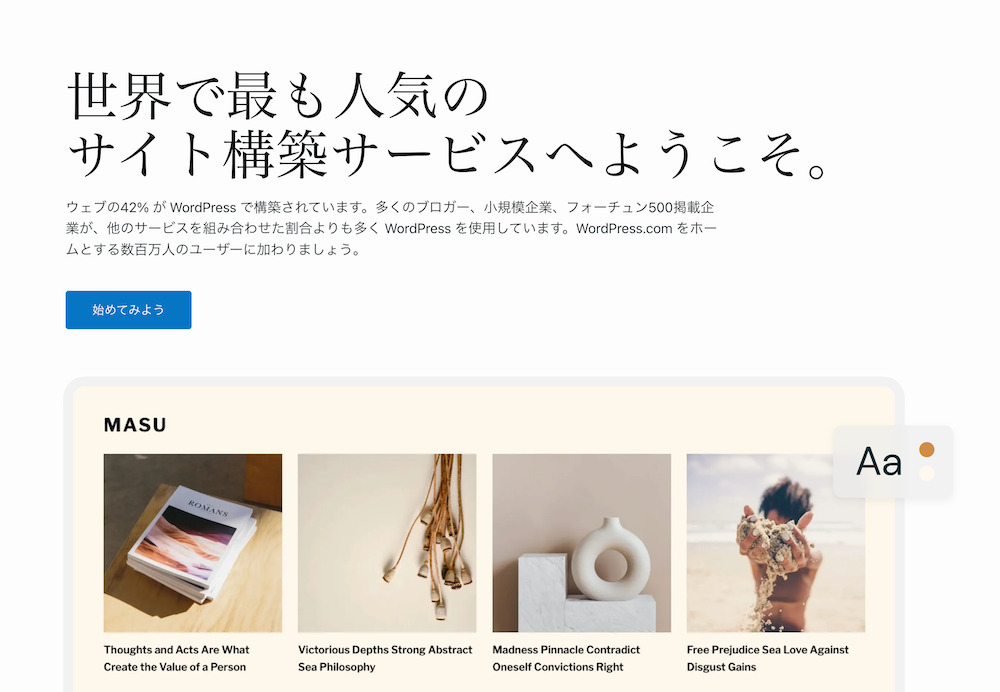Open the MASU site title
Screen dimensions: 1000x692
tap(135, 425)
